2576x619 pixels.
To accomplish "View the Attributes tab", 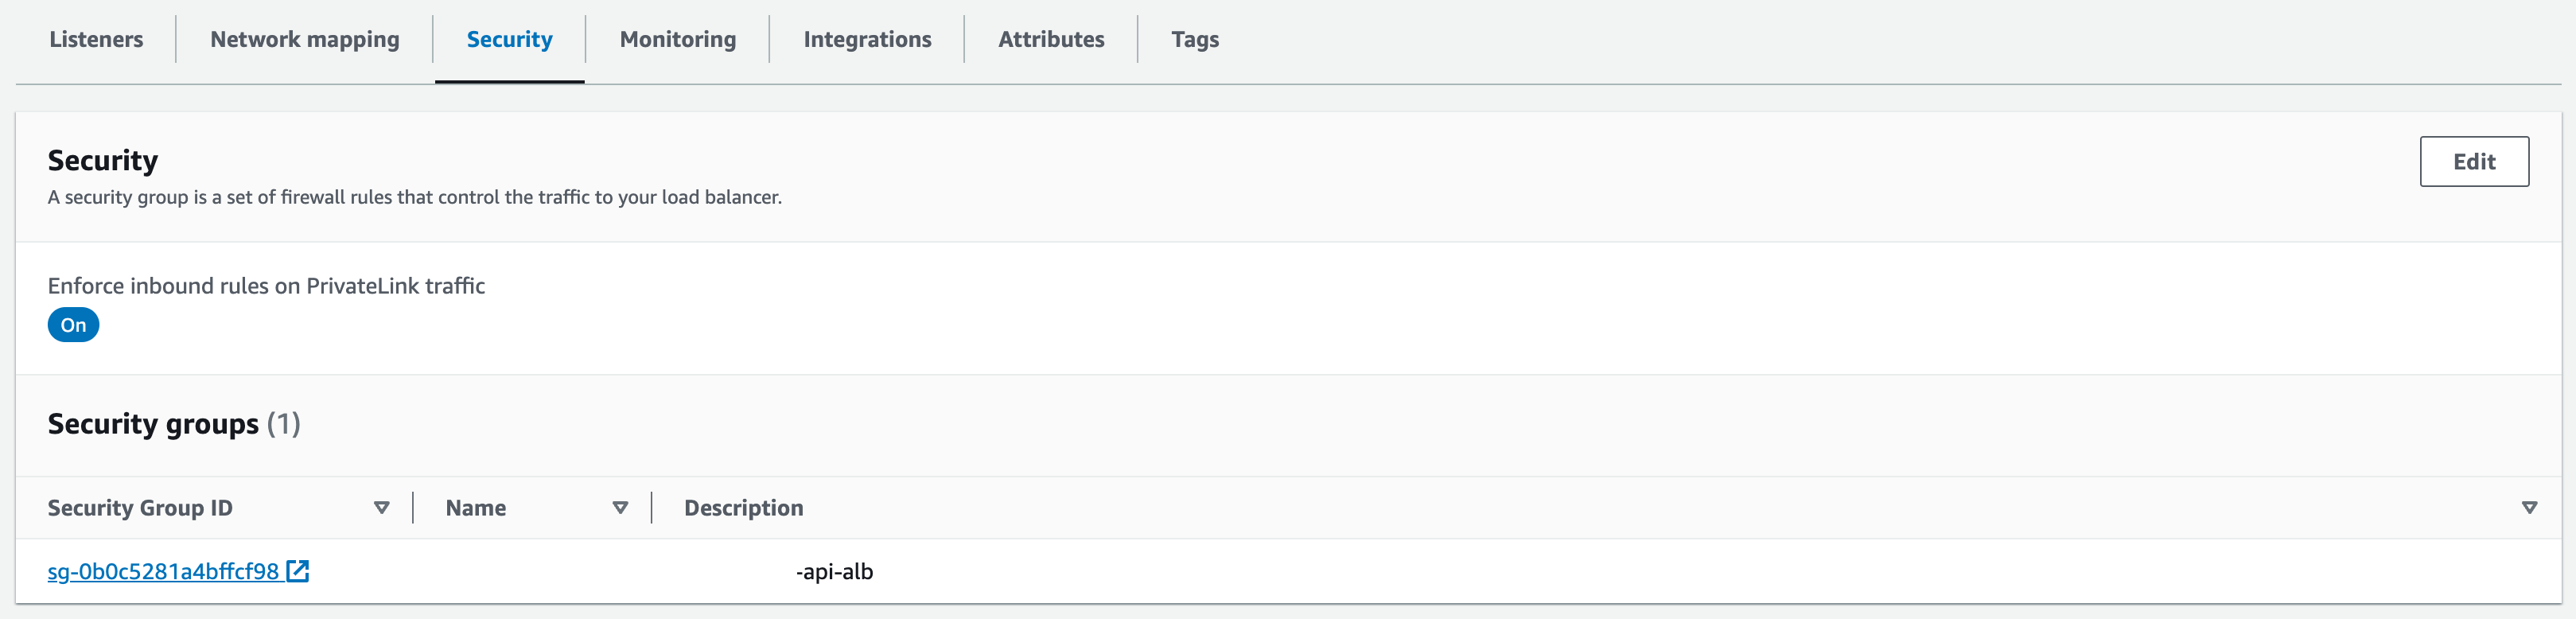I will click(x=1051, y=39).
